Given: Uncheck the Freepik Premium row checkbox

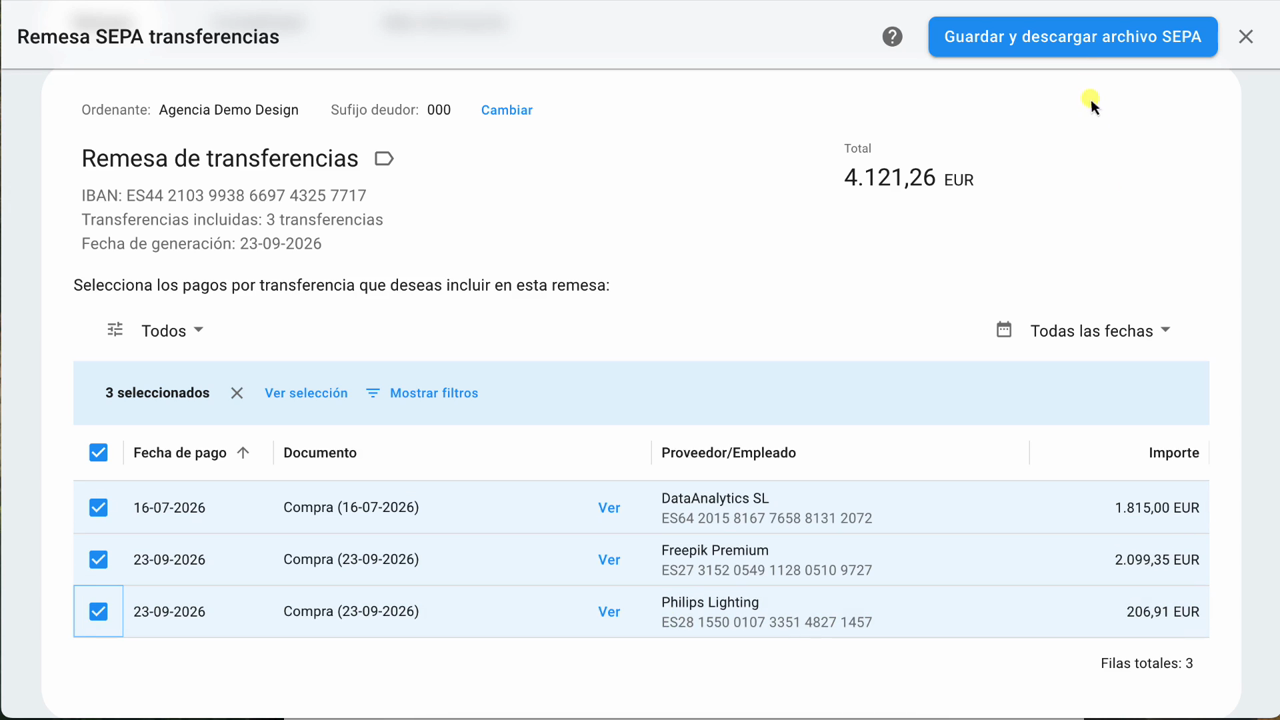Looking at the screenshot, I should [x=98, y=560].
